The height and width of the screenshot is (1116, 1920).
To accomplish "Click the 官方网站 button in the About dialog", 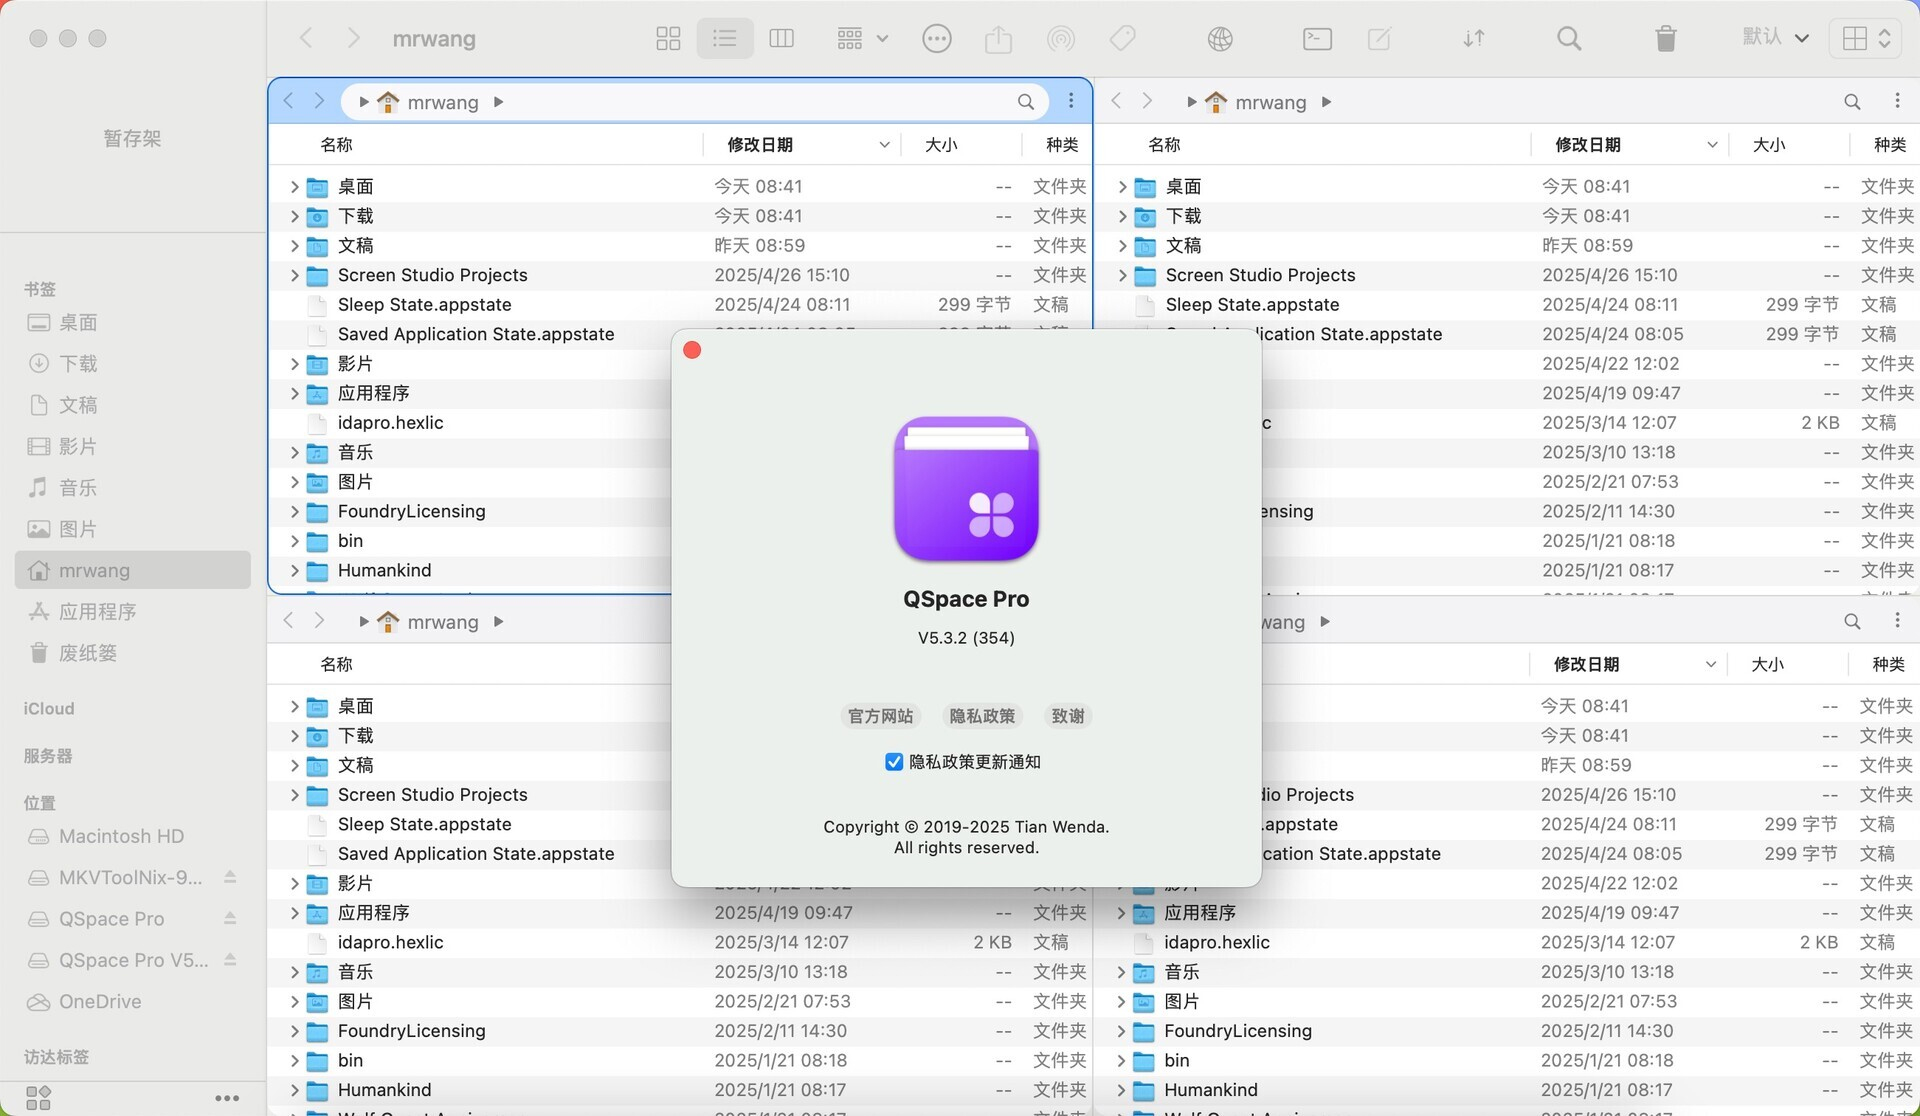I will [x=880, y=716].
